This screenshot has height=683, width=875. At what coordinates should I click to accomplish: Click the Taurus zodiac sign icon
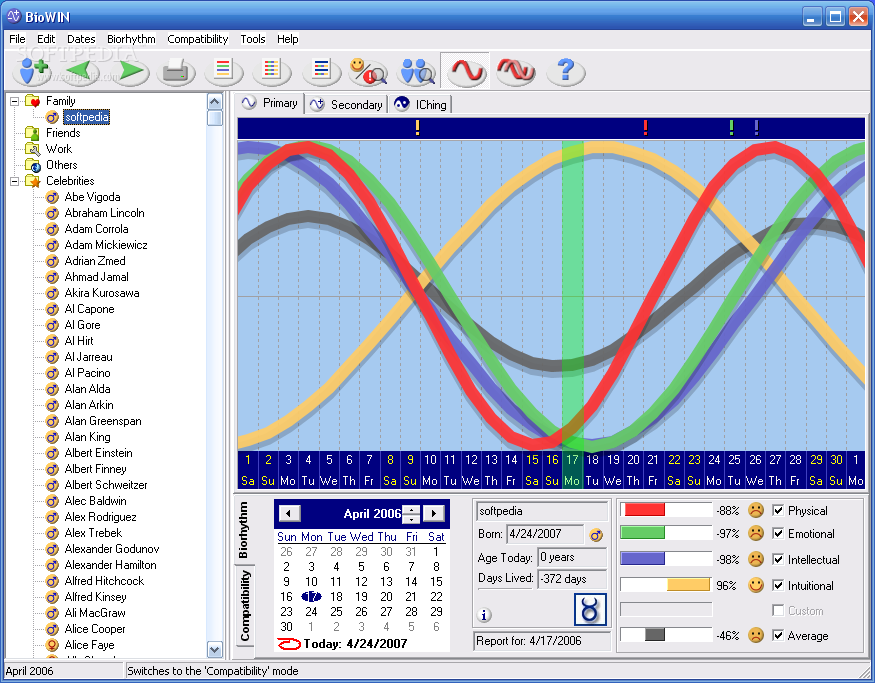point(590,609)
